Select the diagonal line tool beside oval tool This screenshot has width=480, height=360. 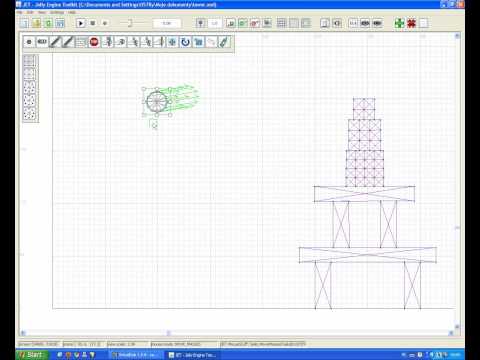(x=55, y=42)
